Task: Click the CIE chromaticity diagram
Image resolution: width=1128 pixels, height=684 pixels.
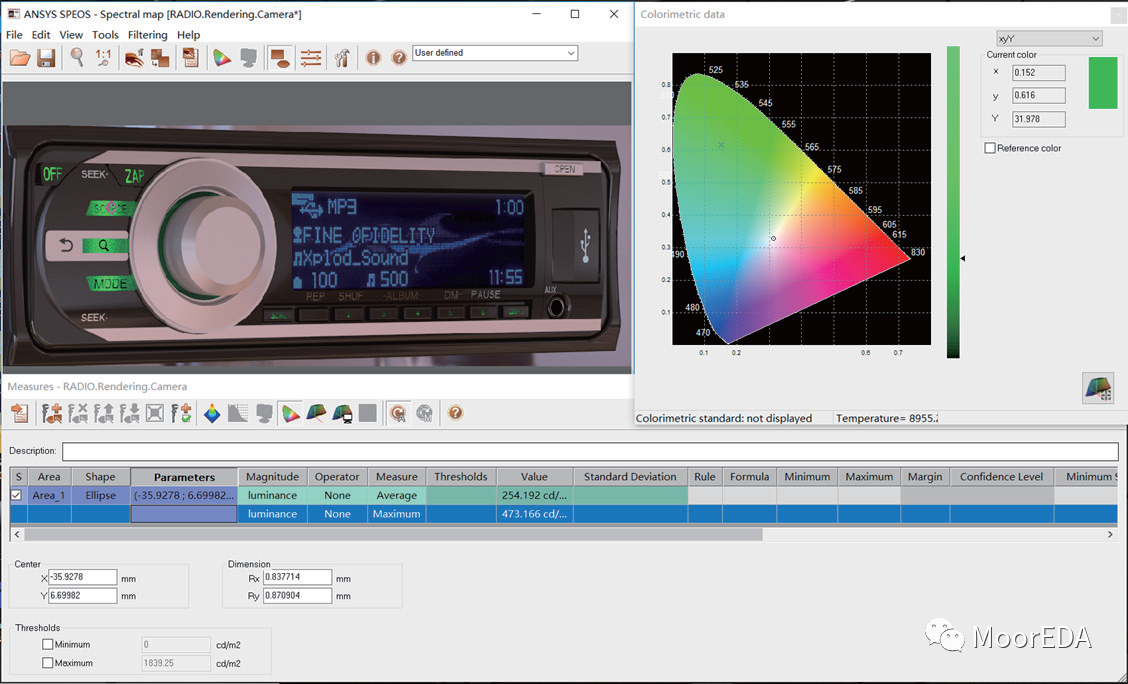Action: point(801,199)
